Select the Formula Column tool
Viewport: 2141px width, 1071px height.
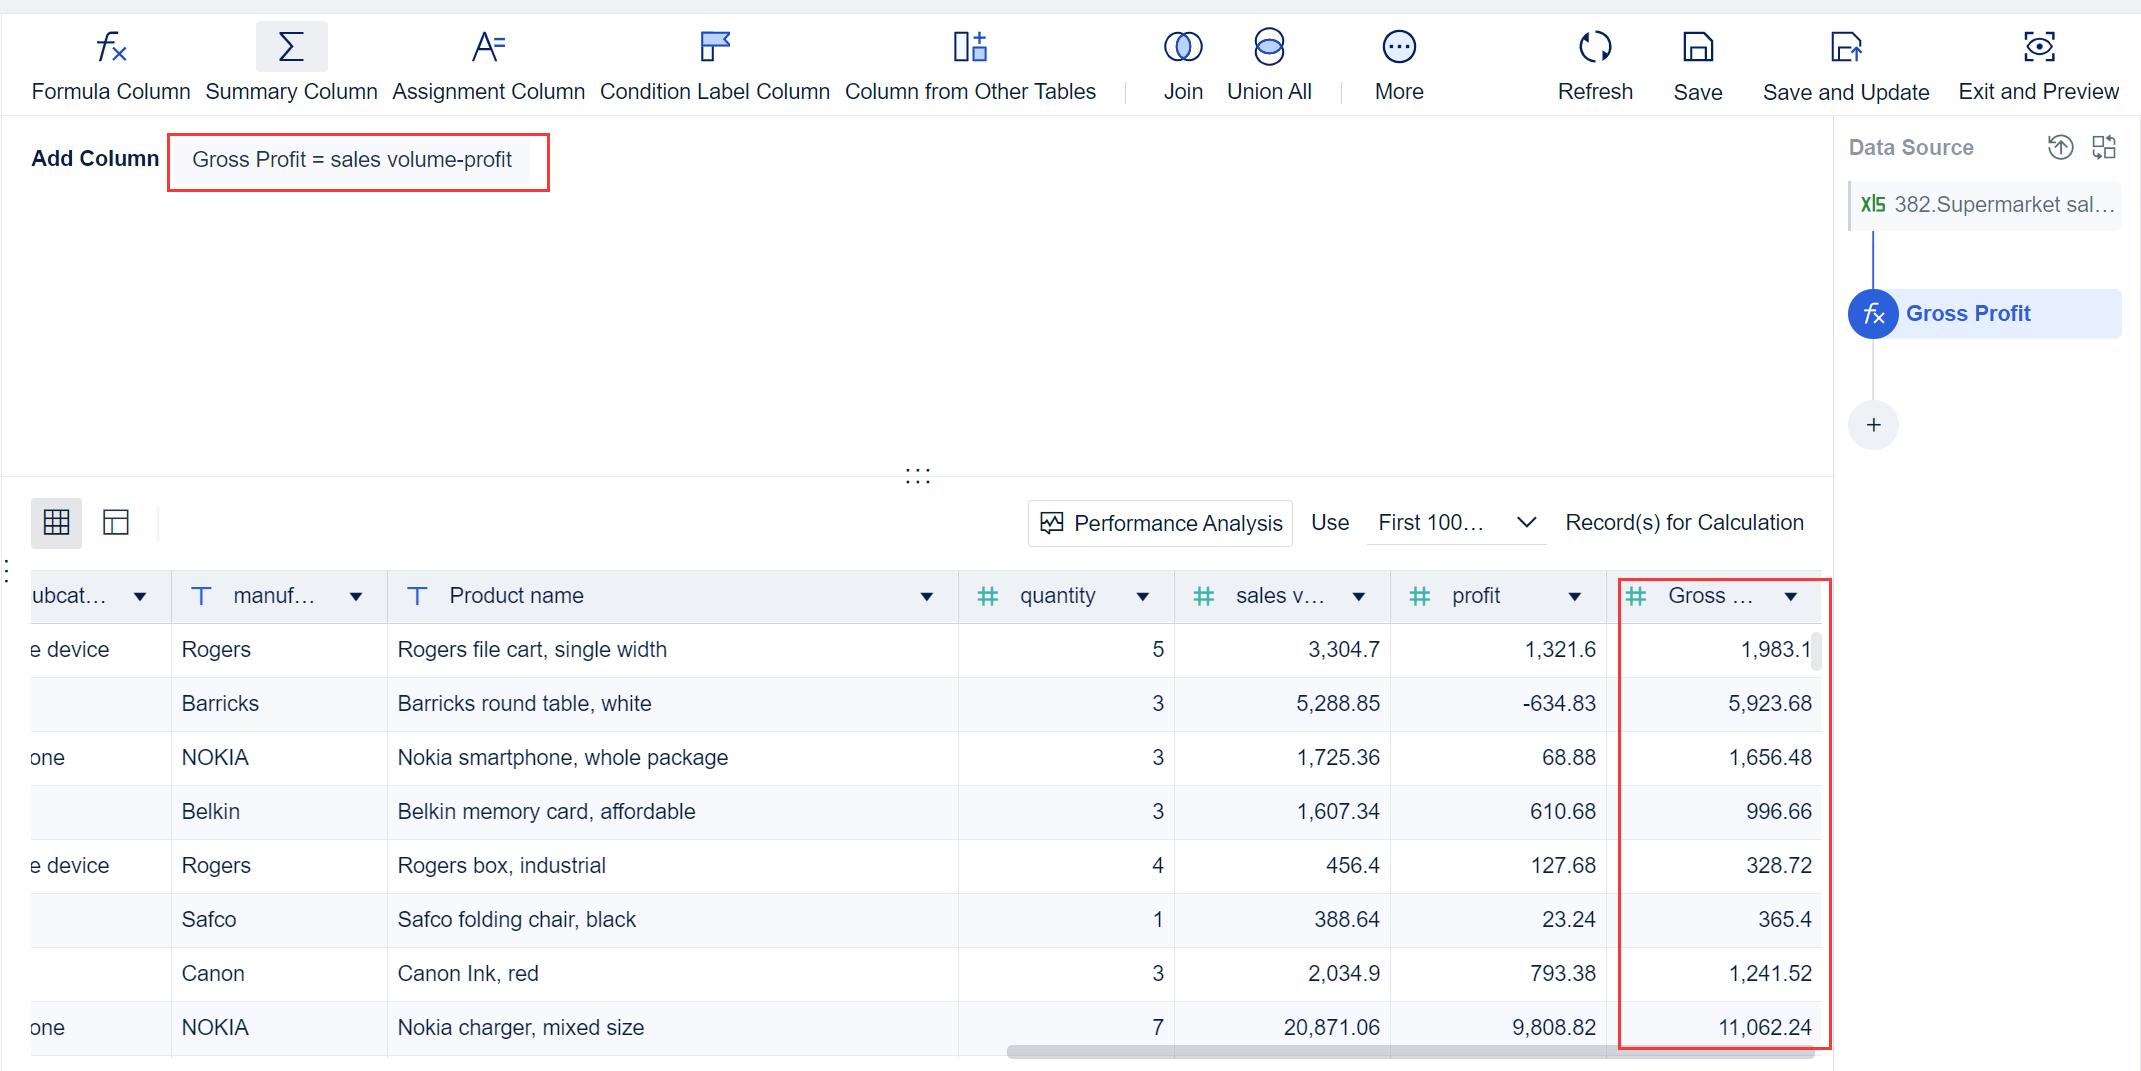coord(110,63)
